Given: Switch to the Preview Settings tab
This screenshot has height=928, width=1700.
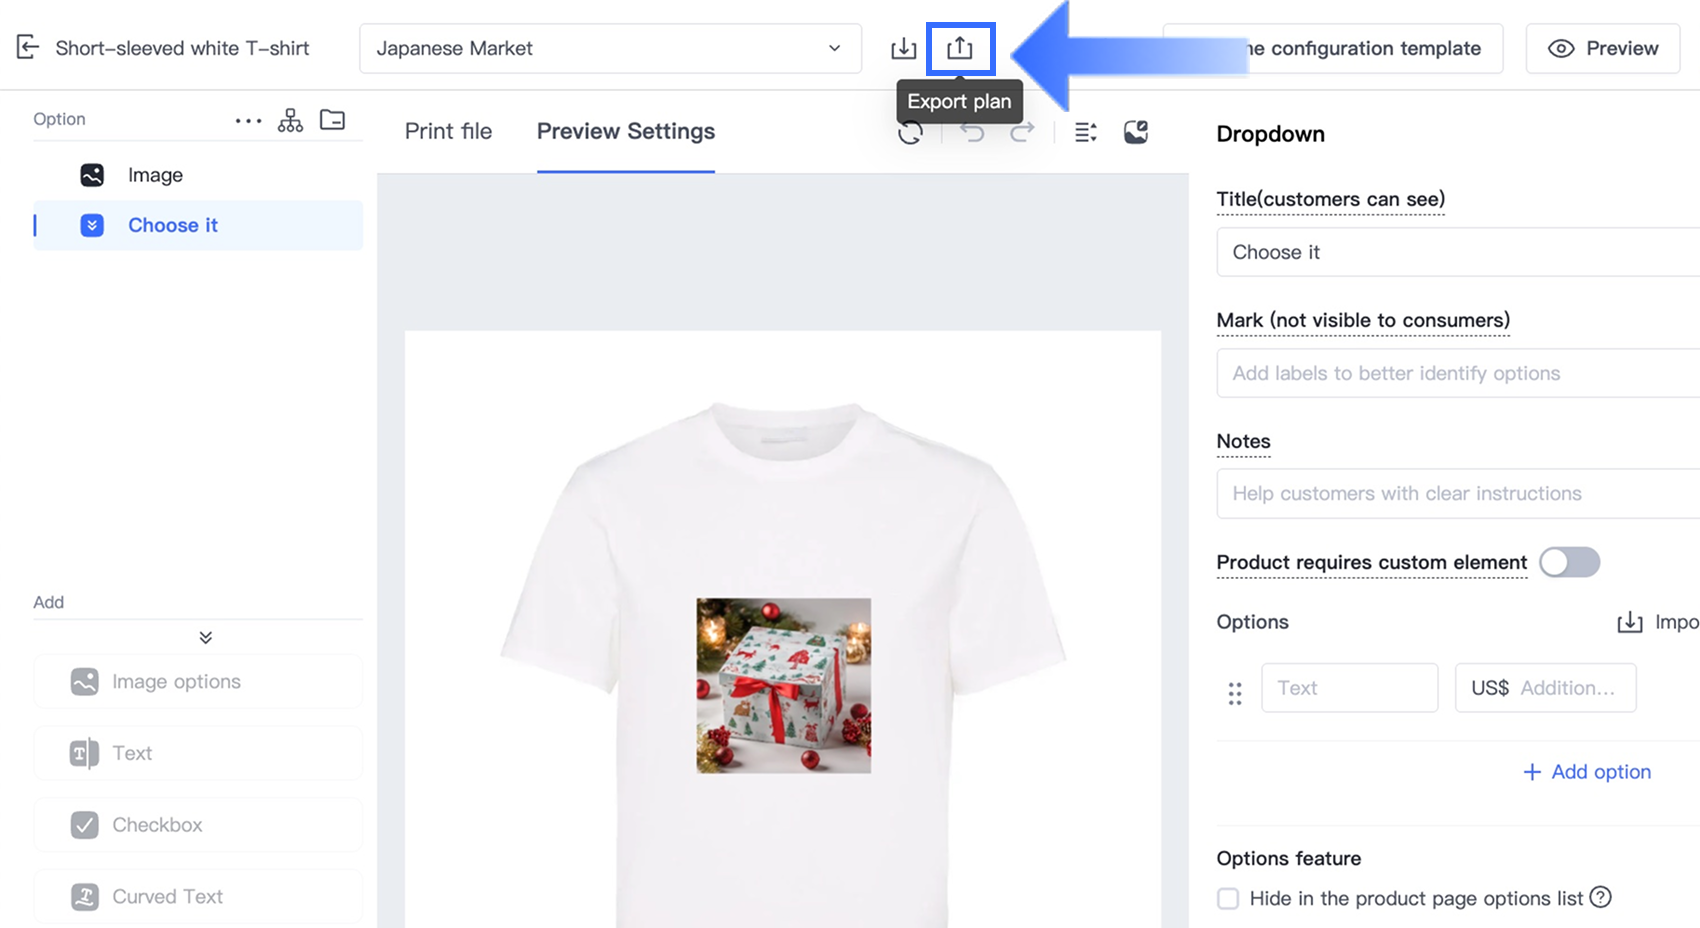Looking at the screenshot, I should coord(626,131).
